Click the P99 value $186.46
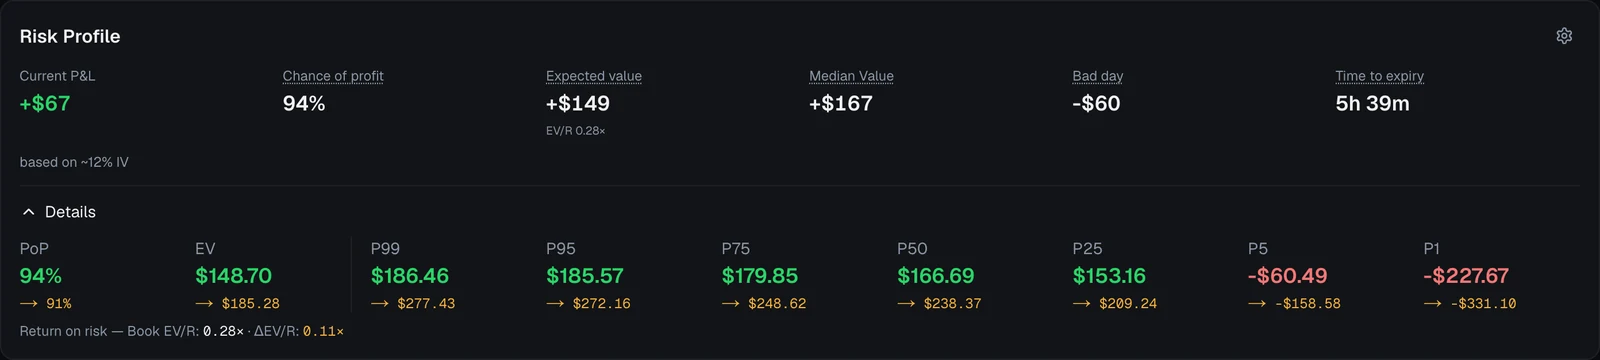 410,276
